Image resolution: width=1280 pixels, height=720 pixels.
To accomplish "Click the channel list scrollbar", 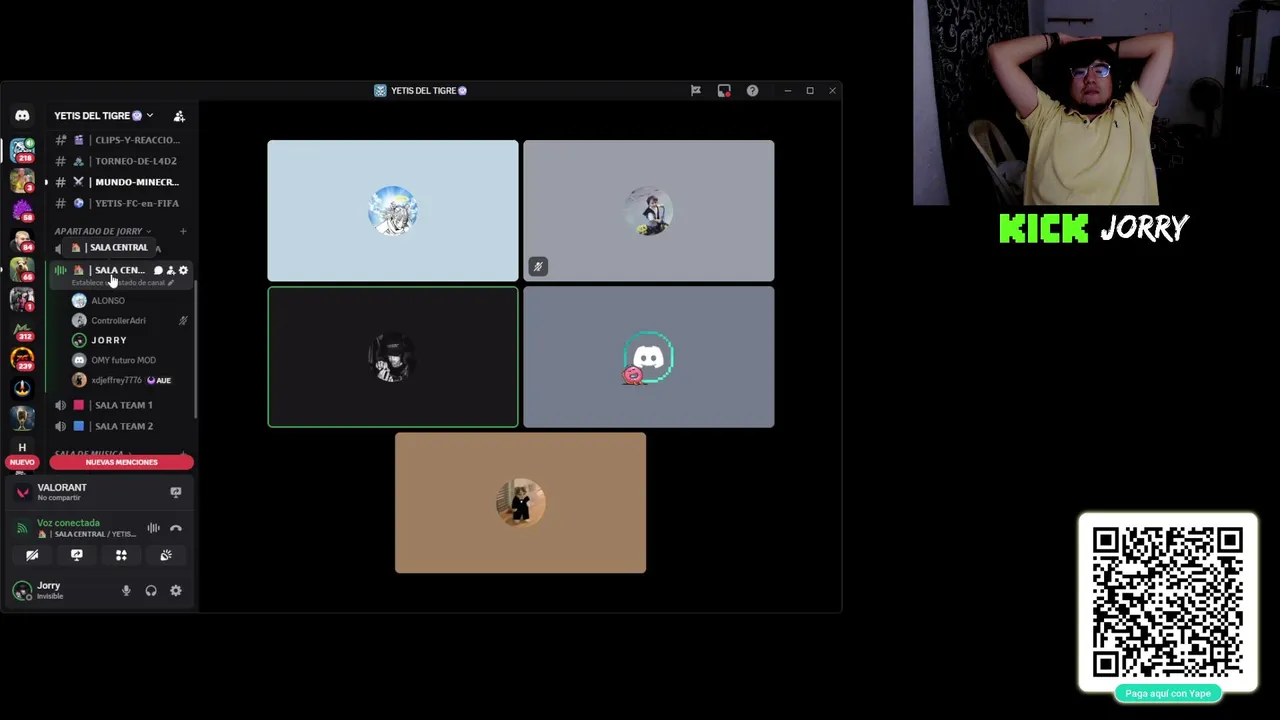I will [x=196, y=350].
